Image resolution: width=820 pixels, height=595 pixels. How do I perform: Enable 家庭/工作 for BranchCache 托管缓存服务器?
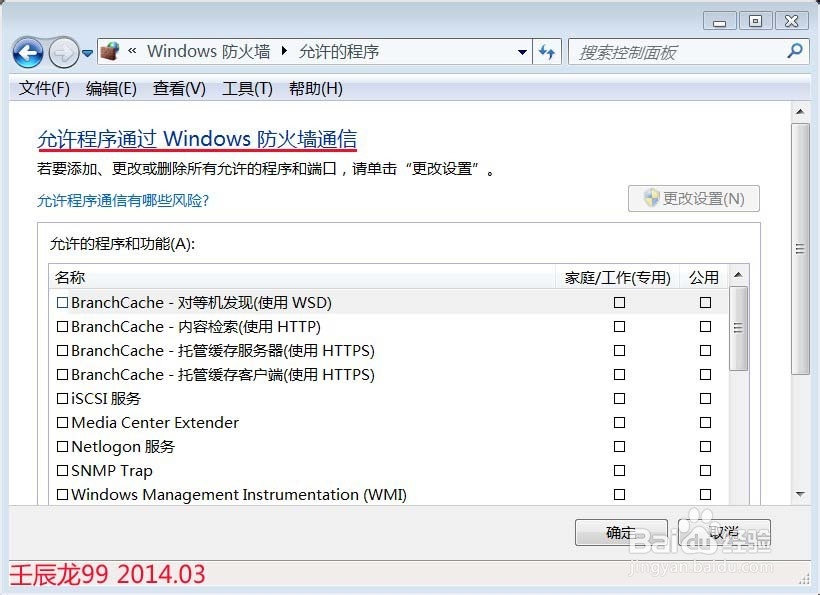[x=620, y=351]
